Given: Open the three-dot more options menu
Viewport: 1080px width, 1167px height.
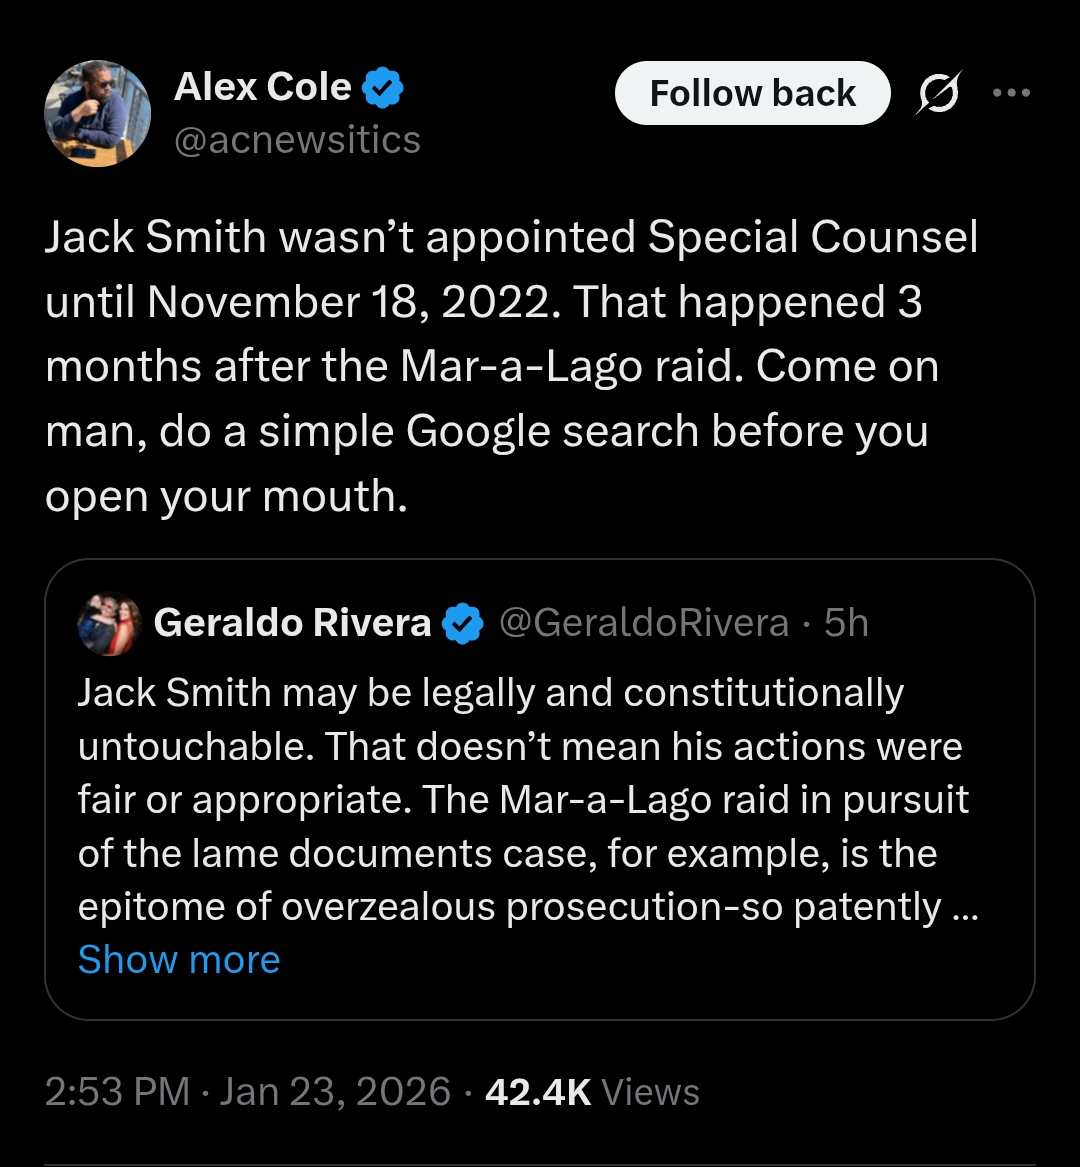Looking at the screenshot, I should pos(1010,93).
